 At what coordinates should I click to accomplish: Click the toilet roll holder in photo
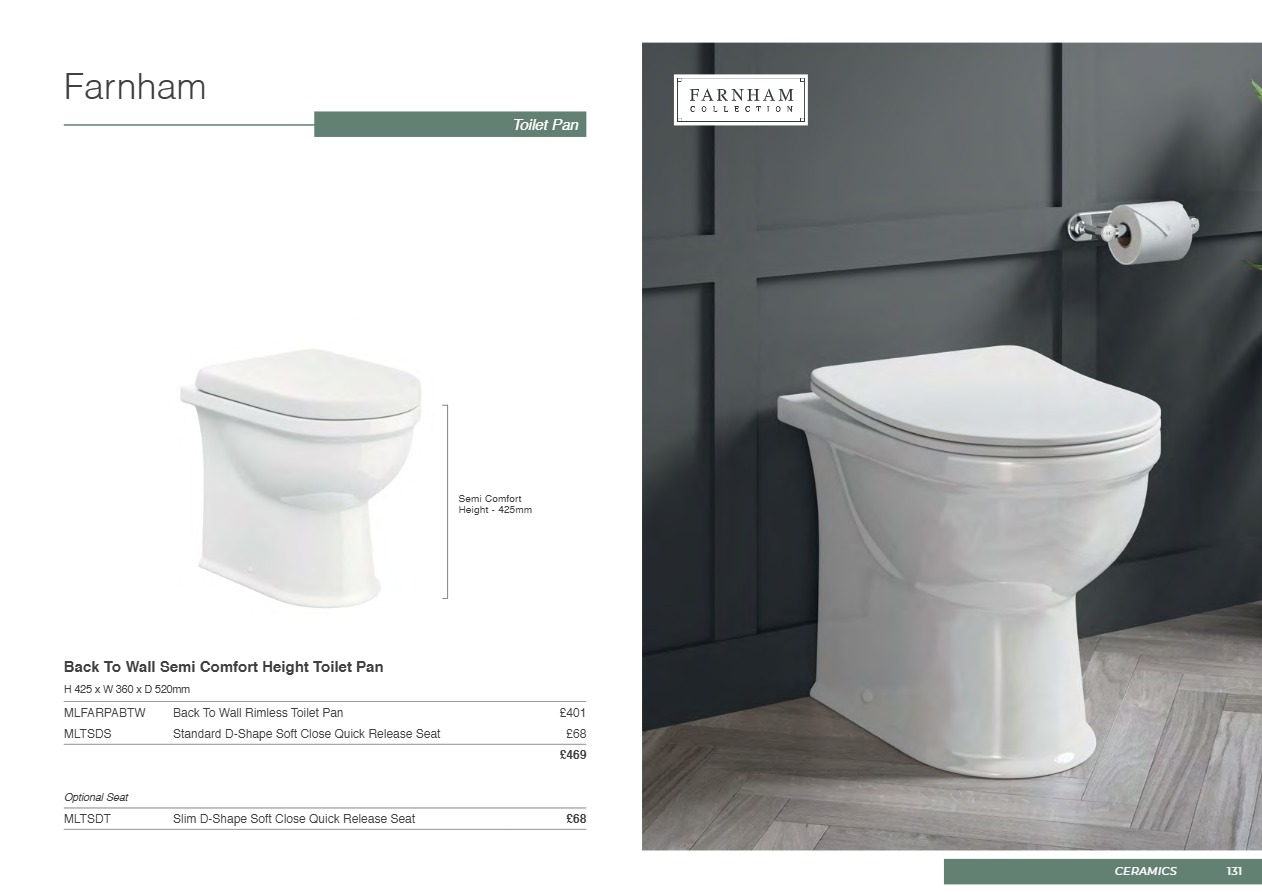[1131, 231]
